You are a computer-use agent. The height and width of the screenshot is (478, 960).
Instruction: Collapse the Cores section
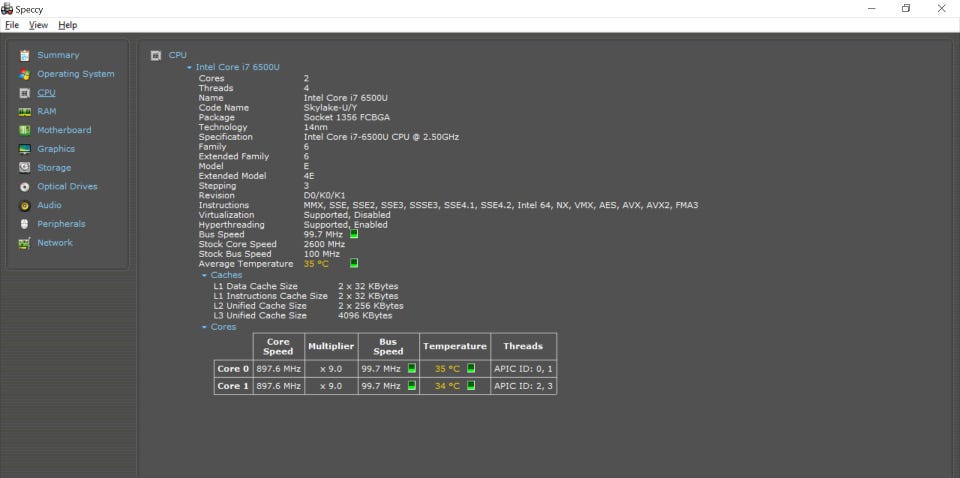[x=204, y=327]
